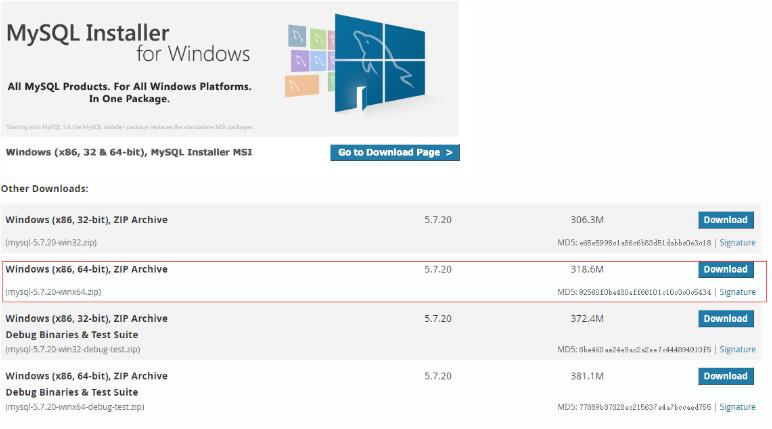The image size is (772, 429).
Task: Open Signature link for win32-debug-test.zip
Action: (x=737, y=350)
